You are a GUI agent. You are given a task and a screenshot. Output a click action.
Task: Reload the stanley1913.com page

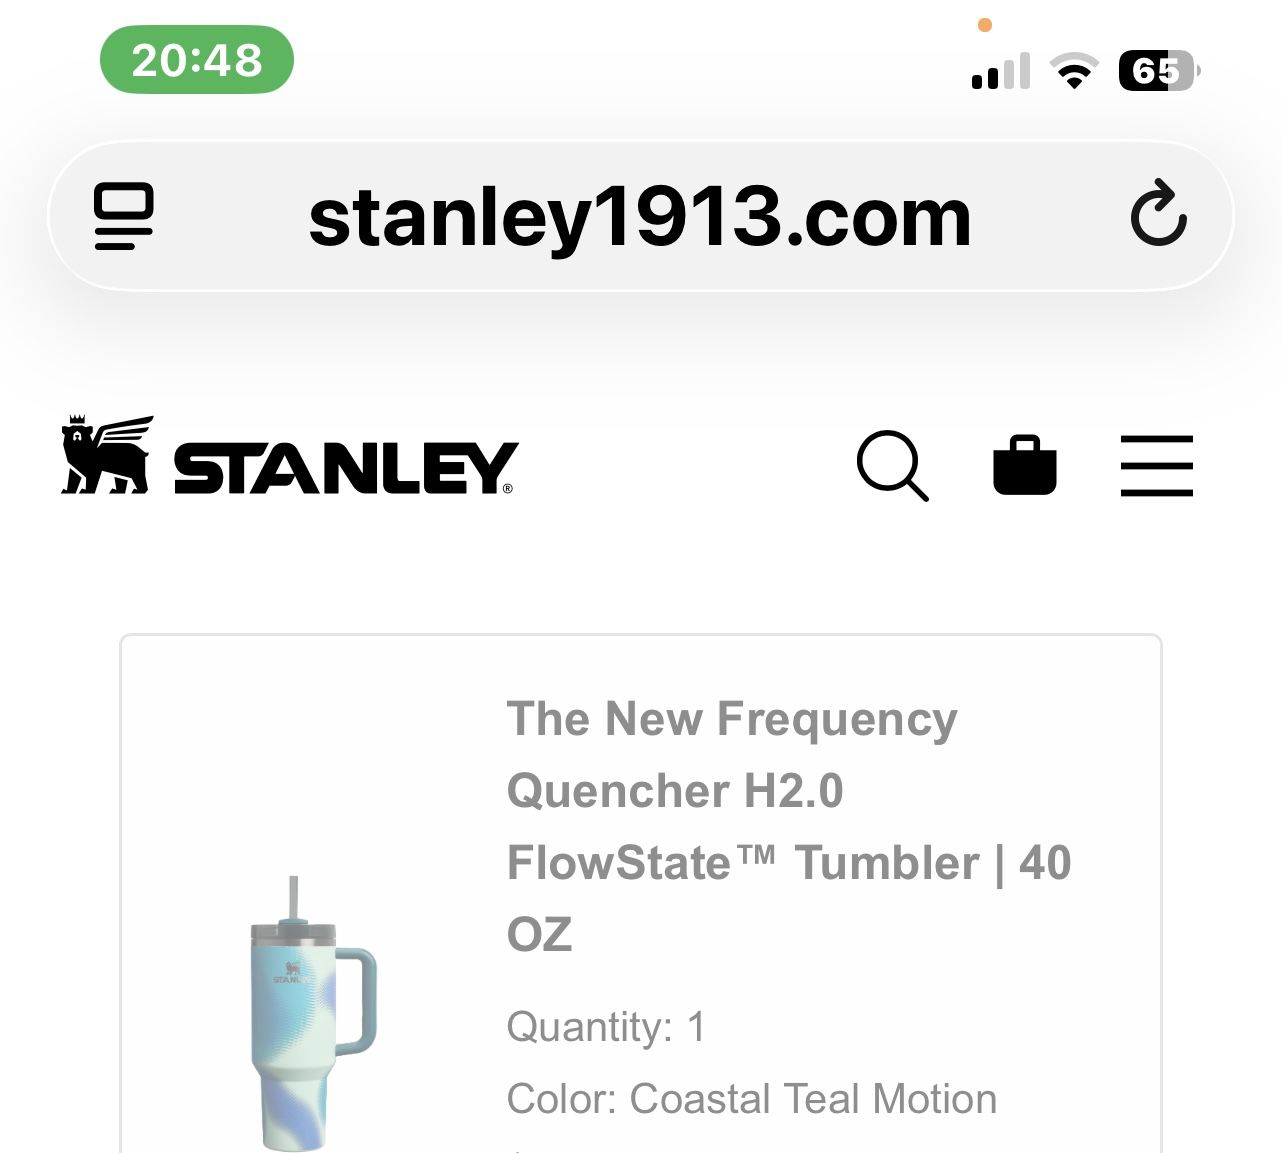pyautogui.click(x=1158, y=214)
